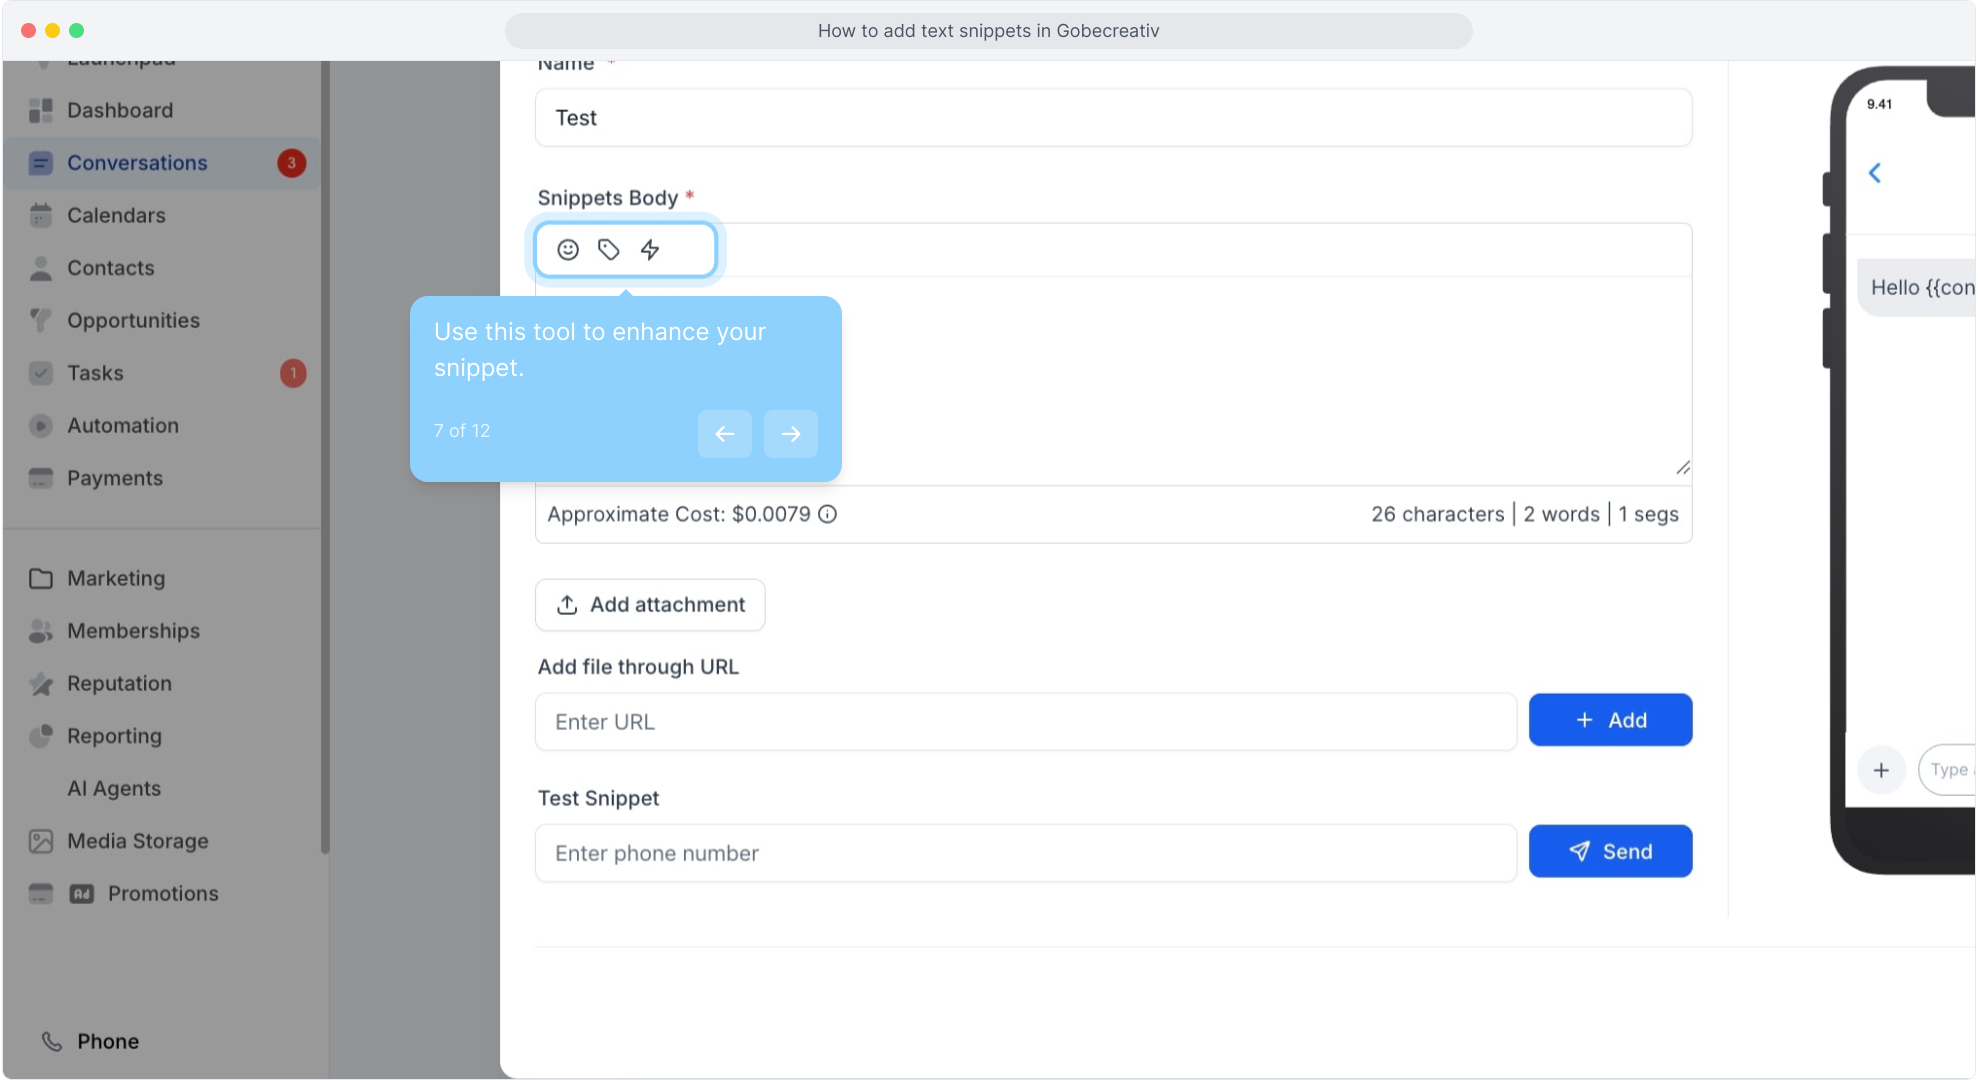Click the Add attachment button

[650, 605]
